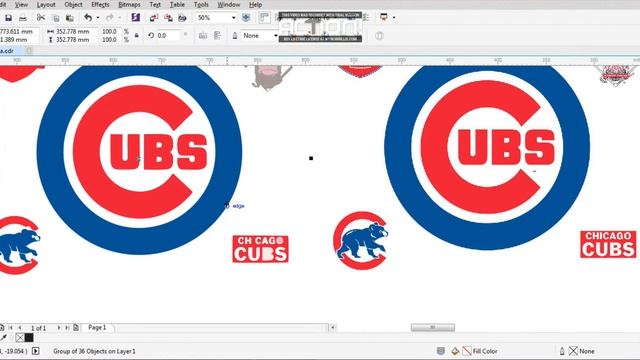Open the Effects menu

coord(100,4)
